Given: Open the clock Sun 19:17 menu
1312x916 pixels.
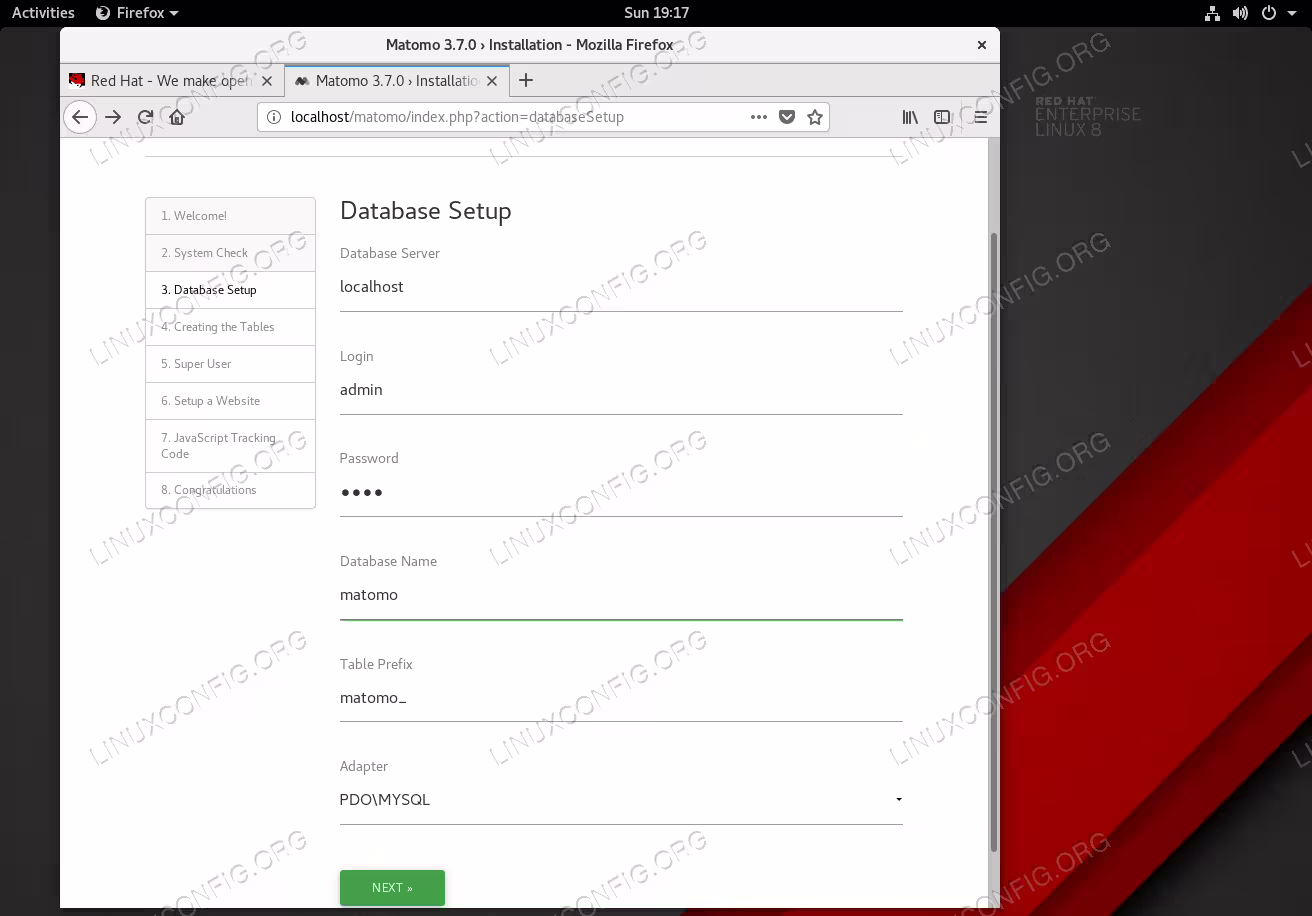Looking at the screenshot, I should pyautogui.click(x=656, y=13).
